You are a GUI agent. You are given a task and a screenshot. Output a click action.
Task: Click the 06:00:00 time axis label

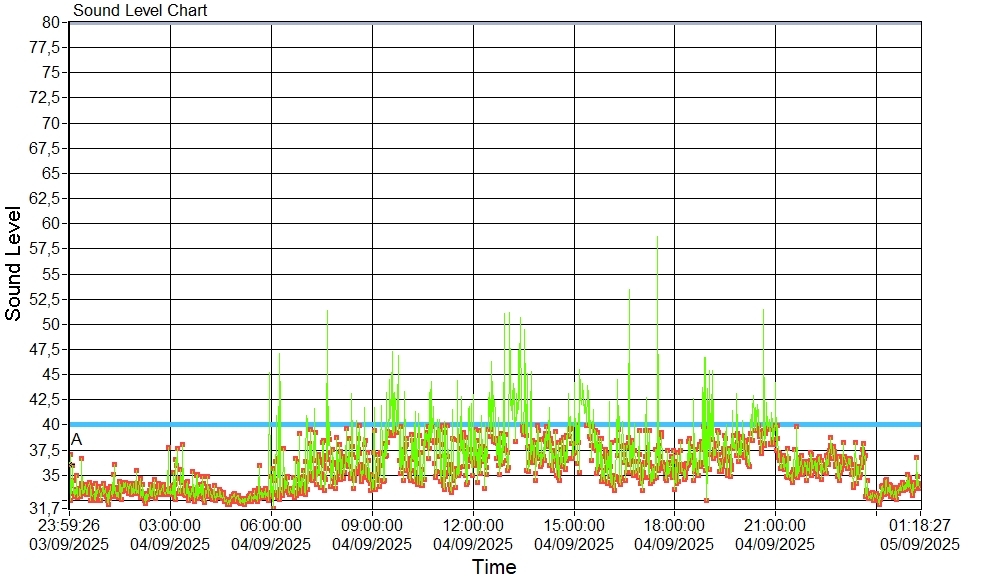coord(271,525)
